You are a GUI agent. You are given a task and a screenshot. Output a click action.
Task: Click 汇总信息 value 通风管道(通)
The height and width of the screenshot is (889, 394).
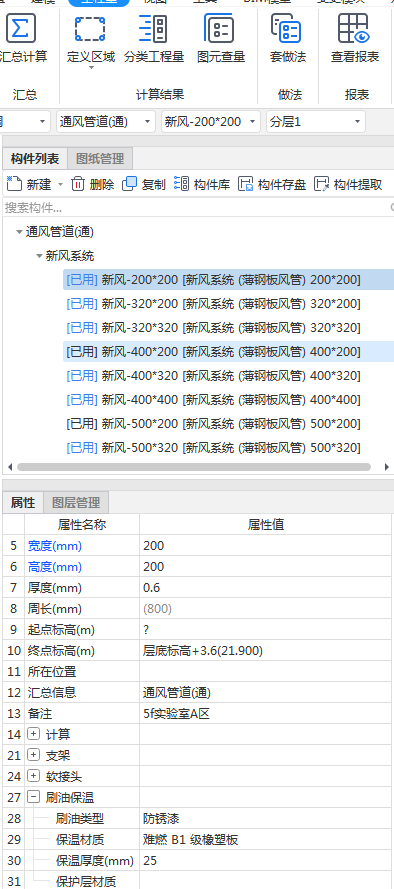pos(265,693)
